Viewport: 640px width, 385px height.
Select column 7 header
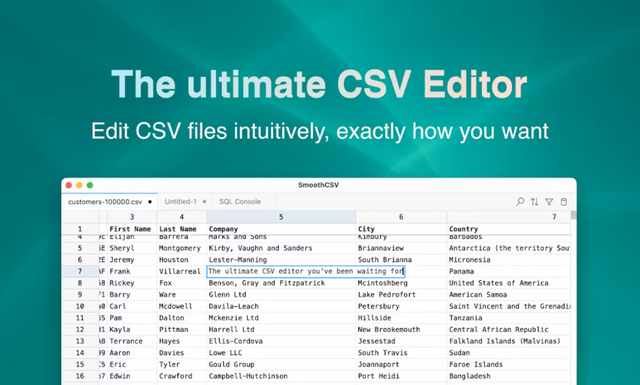click(509, 217)
